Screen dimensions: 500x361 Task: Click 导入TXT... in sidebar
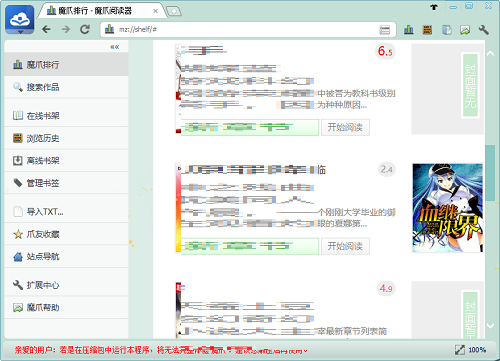pos(66,212)
